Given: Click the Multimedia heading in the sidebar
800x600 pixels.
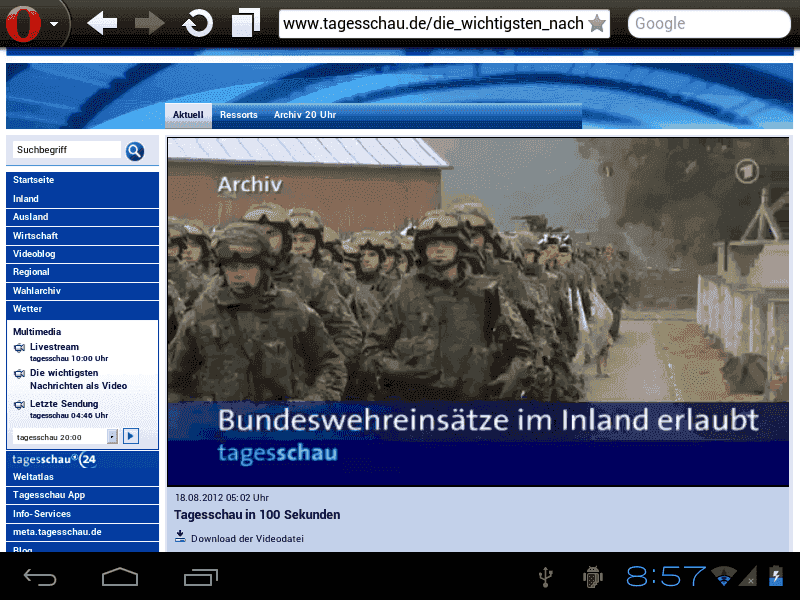Looking at the screenshot, I should pos(37,332).
